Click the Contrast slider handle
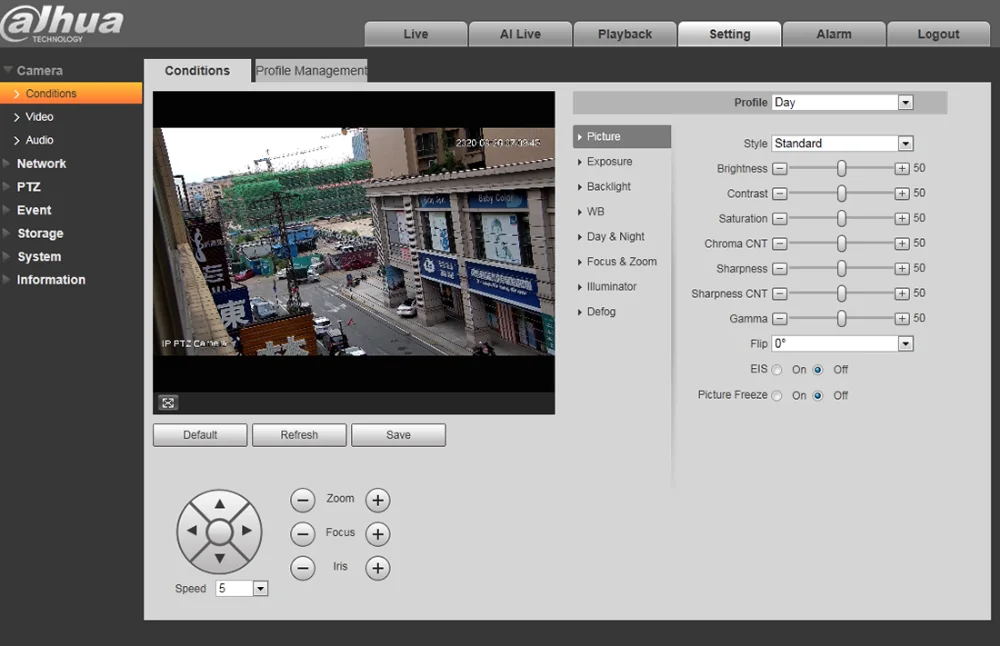 click(x=842, y=194)
